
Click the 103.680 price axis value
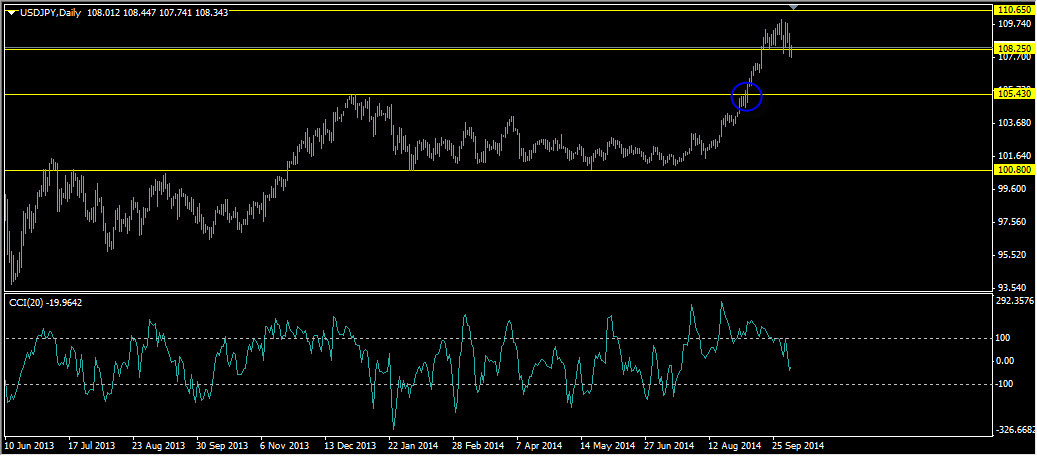1013,123
